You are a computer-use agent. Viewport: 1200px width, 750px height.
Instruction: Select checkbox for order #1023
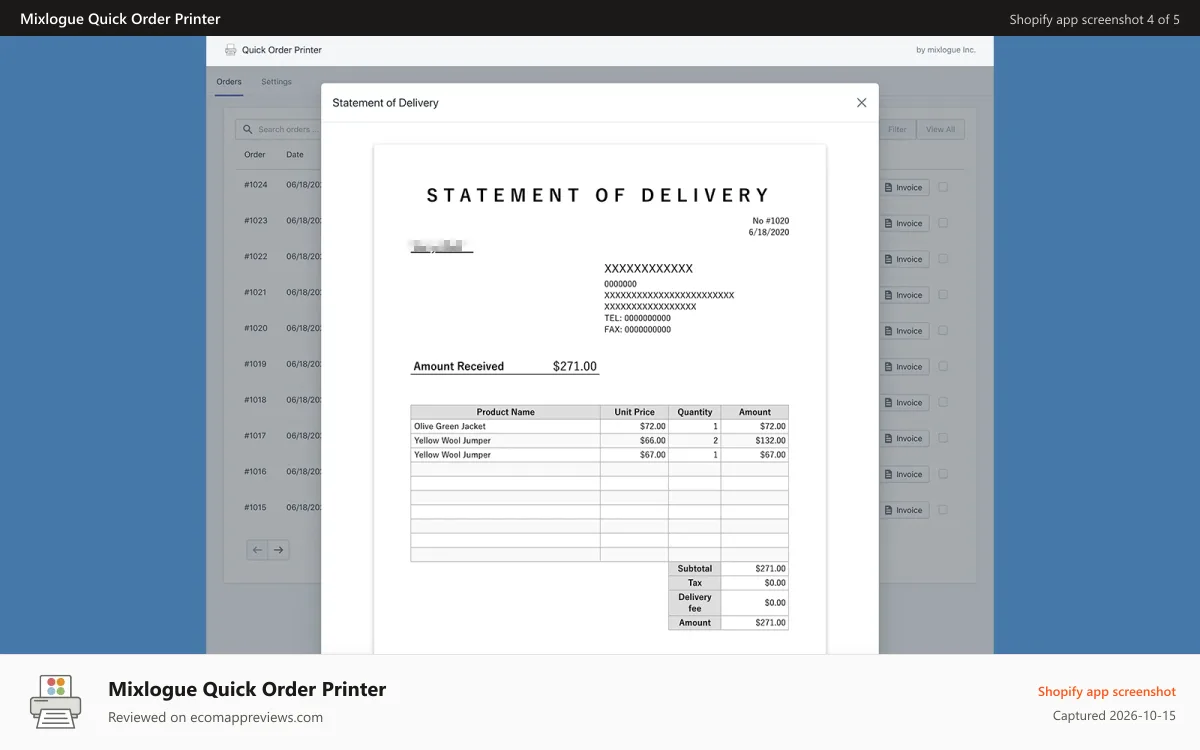943,223
